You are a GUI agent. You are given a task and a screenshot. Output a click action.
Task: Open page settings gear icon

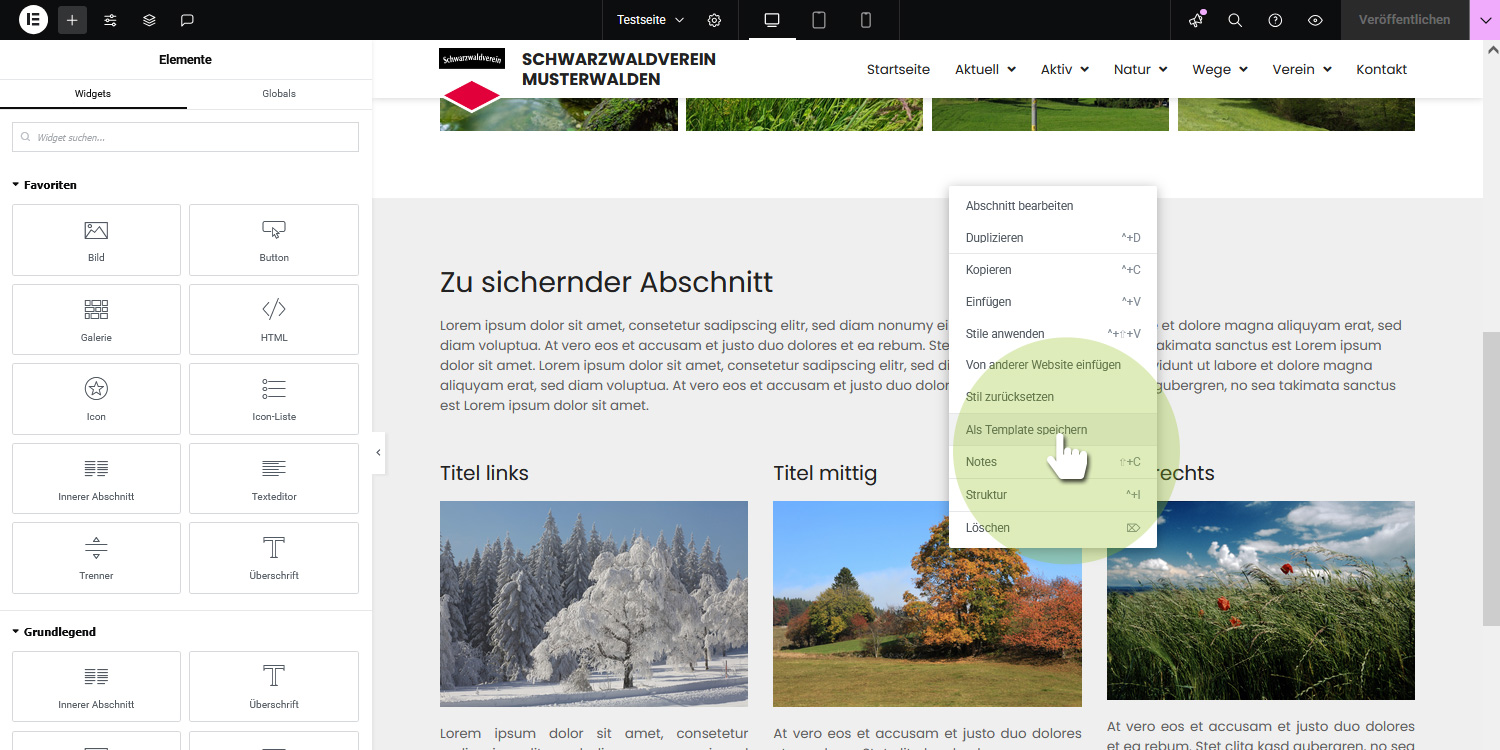(714, 20)
